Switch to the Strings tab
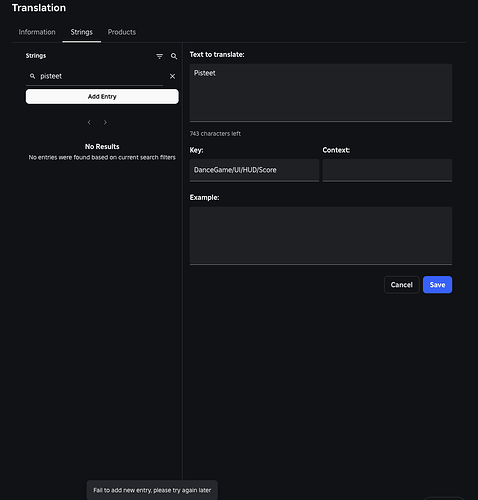Image resolution: width=478 pixels, height=500 pixels. point(81,32)
